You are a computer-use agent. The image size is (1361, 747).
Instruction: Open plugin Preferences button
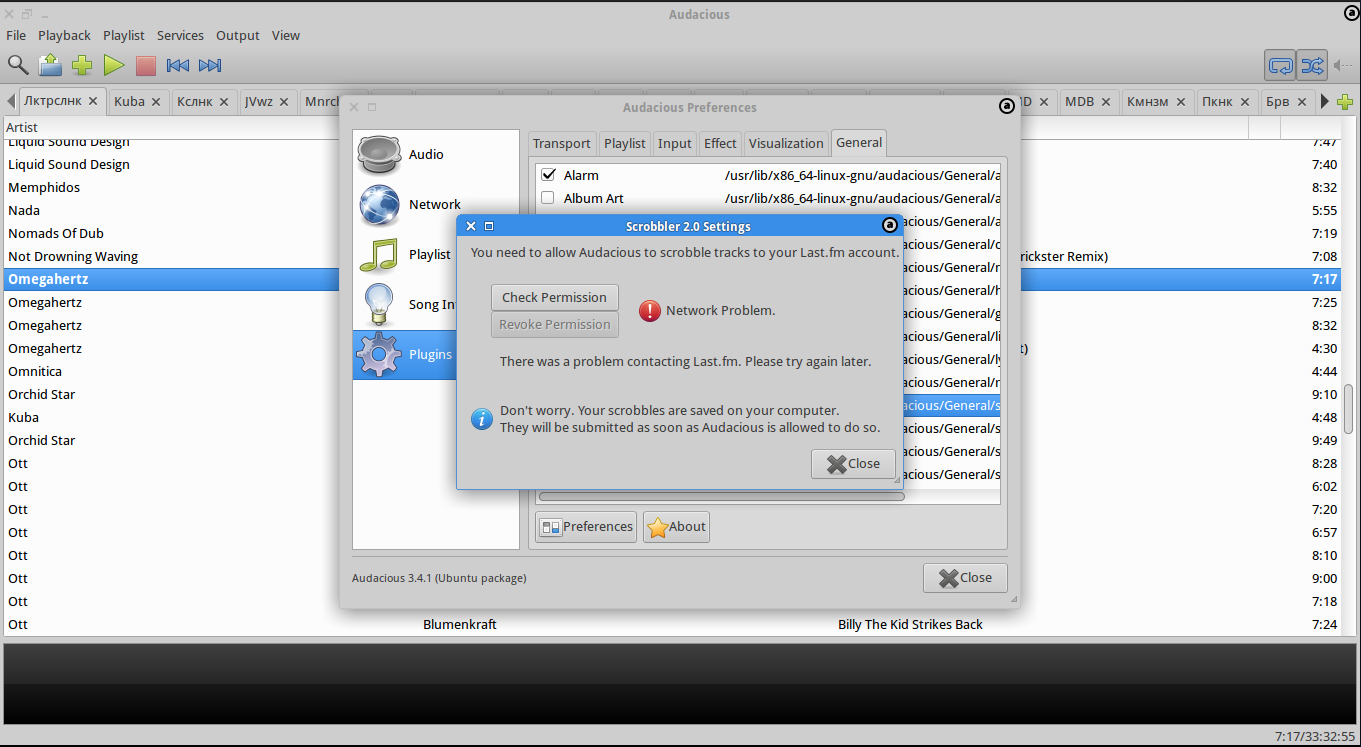coord(586,527)
